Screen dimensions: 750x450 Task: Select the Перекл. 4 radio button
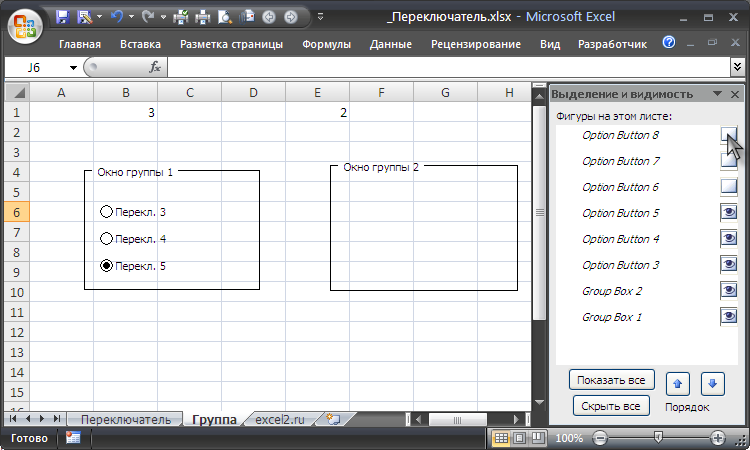(x=107, y=239)
